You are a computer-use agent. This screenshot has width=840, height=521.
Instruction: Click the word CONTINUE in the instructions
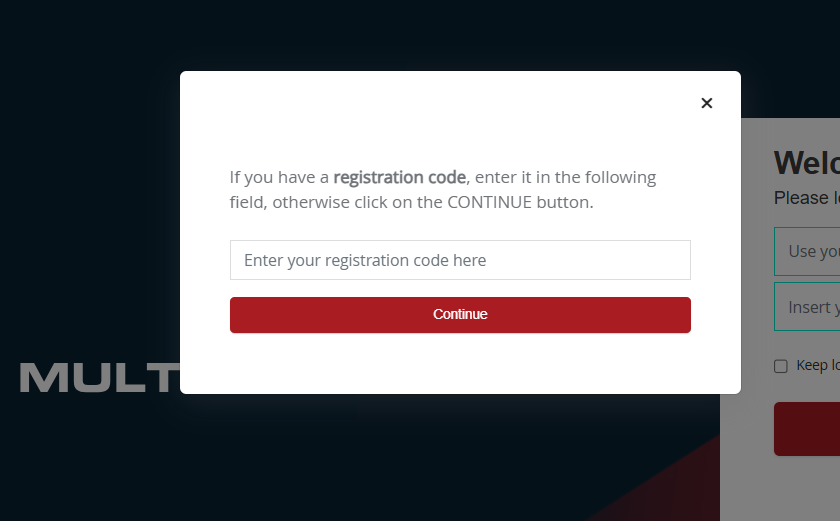tap(490, 202)
